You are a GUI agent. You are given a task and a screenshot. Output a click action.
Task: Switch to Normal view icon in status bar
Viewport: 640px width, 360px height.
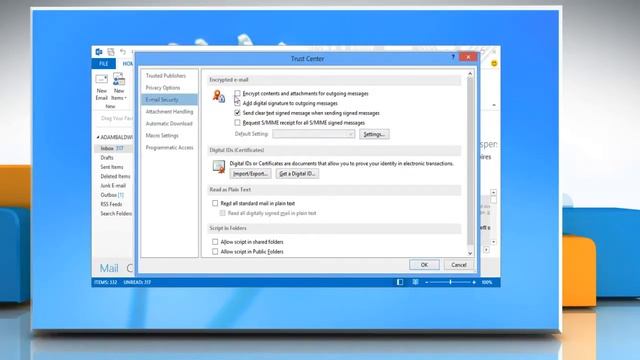400,282
